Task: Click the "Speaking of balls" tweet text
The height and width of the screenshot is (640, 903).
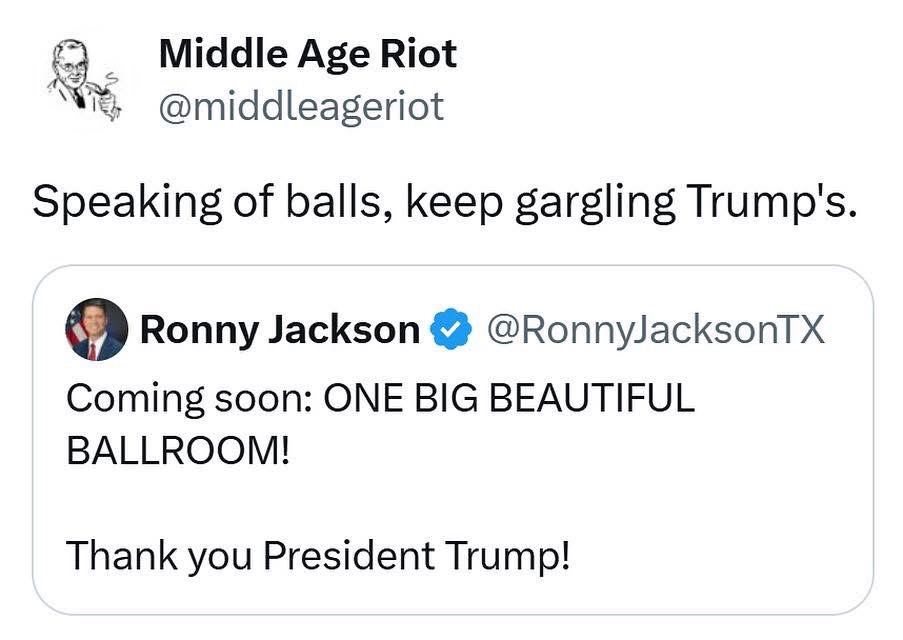Action: click(x=445, y=202)
